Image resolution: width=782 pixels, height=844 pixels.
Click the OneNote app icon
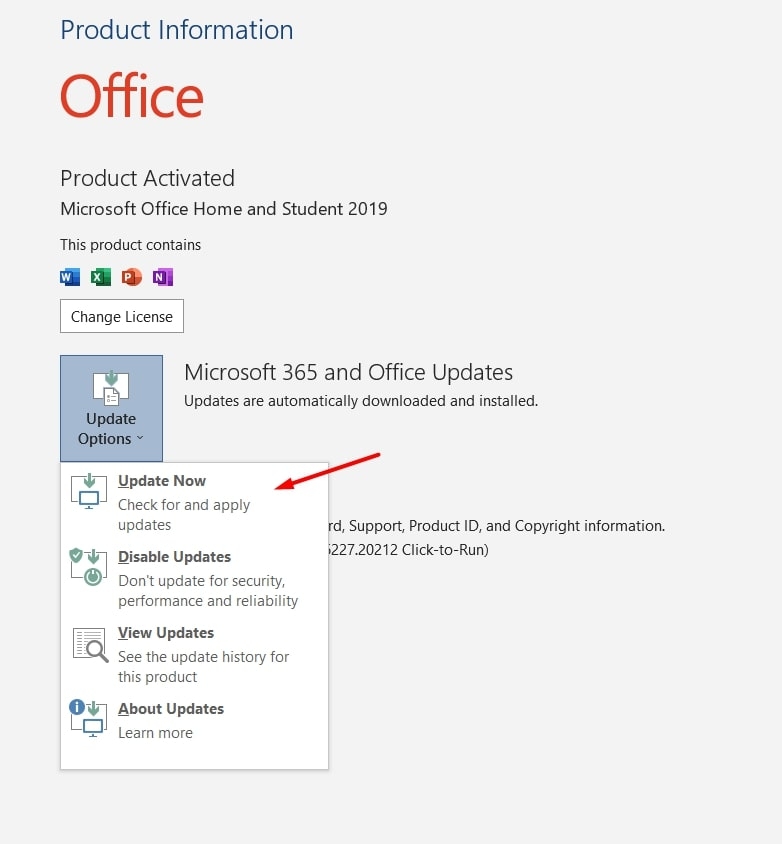(163, 277)
